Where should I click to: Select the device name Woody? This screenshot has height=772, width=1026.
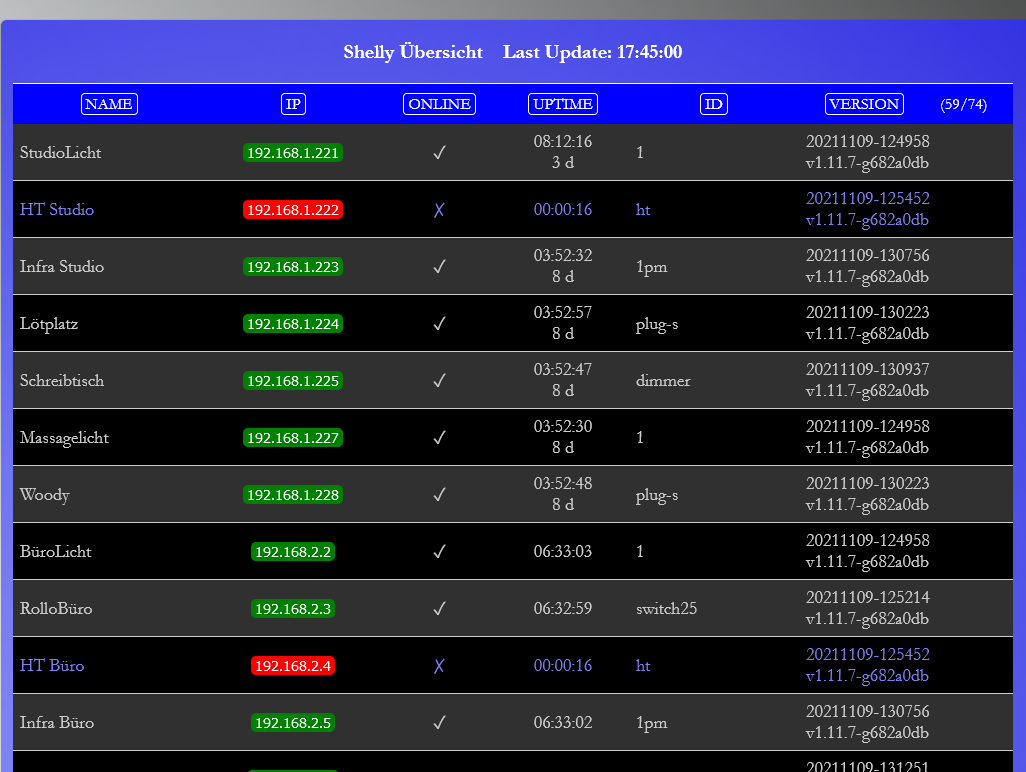pyautogui.click(x=44, y=495)
